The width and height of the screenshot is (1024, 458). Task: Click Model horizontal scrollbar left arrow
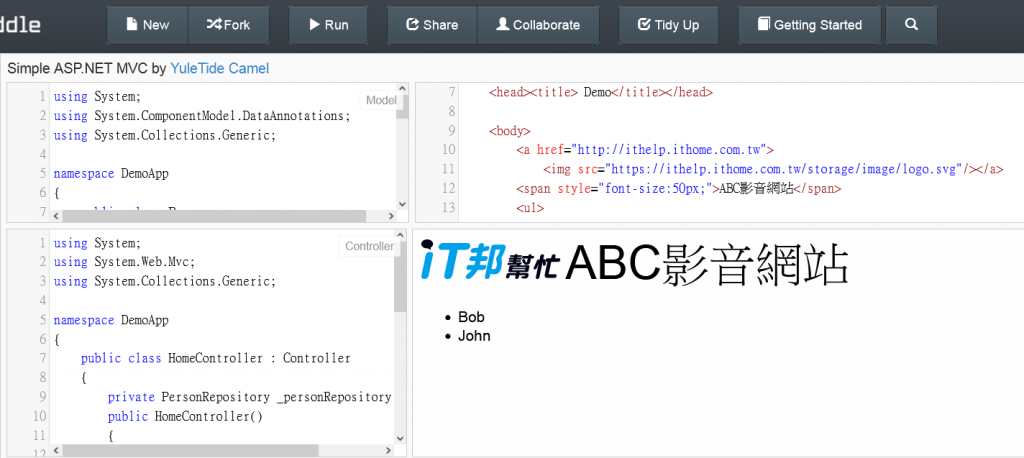(56, 216)
